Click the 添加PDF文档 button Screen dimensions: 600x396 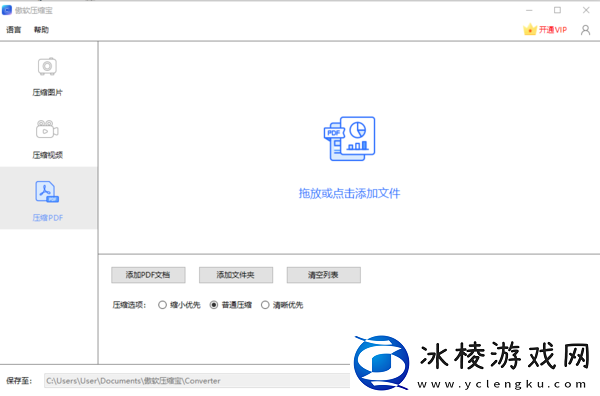click(x=148, y=275)
